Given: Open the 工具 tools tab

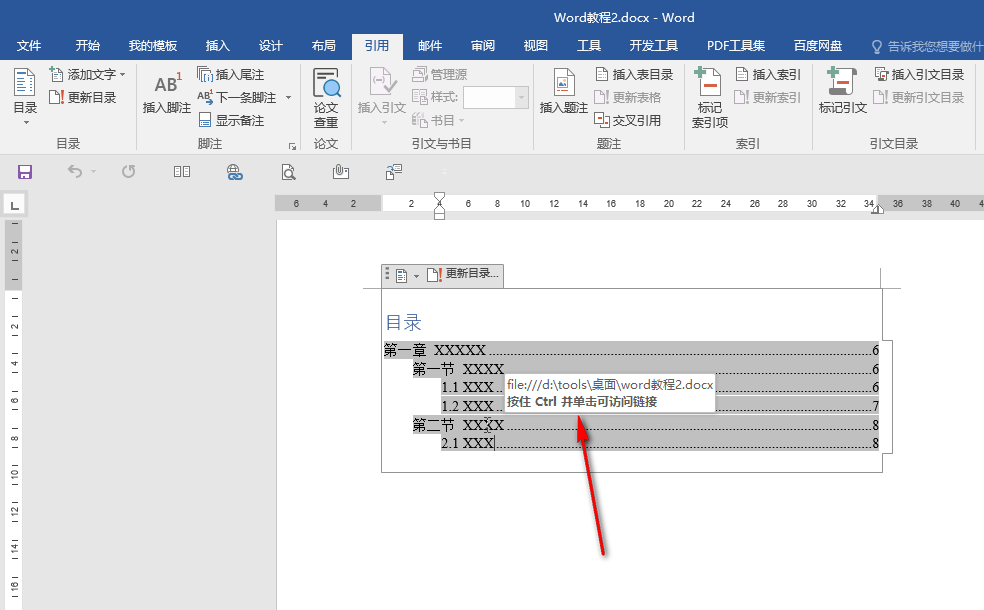Looking at the screenshot, I should pos(589,46).
